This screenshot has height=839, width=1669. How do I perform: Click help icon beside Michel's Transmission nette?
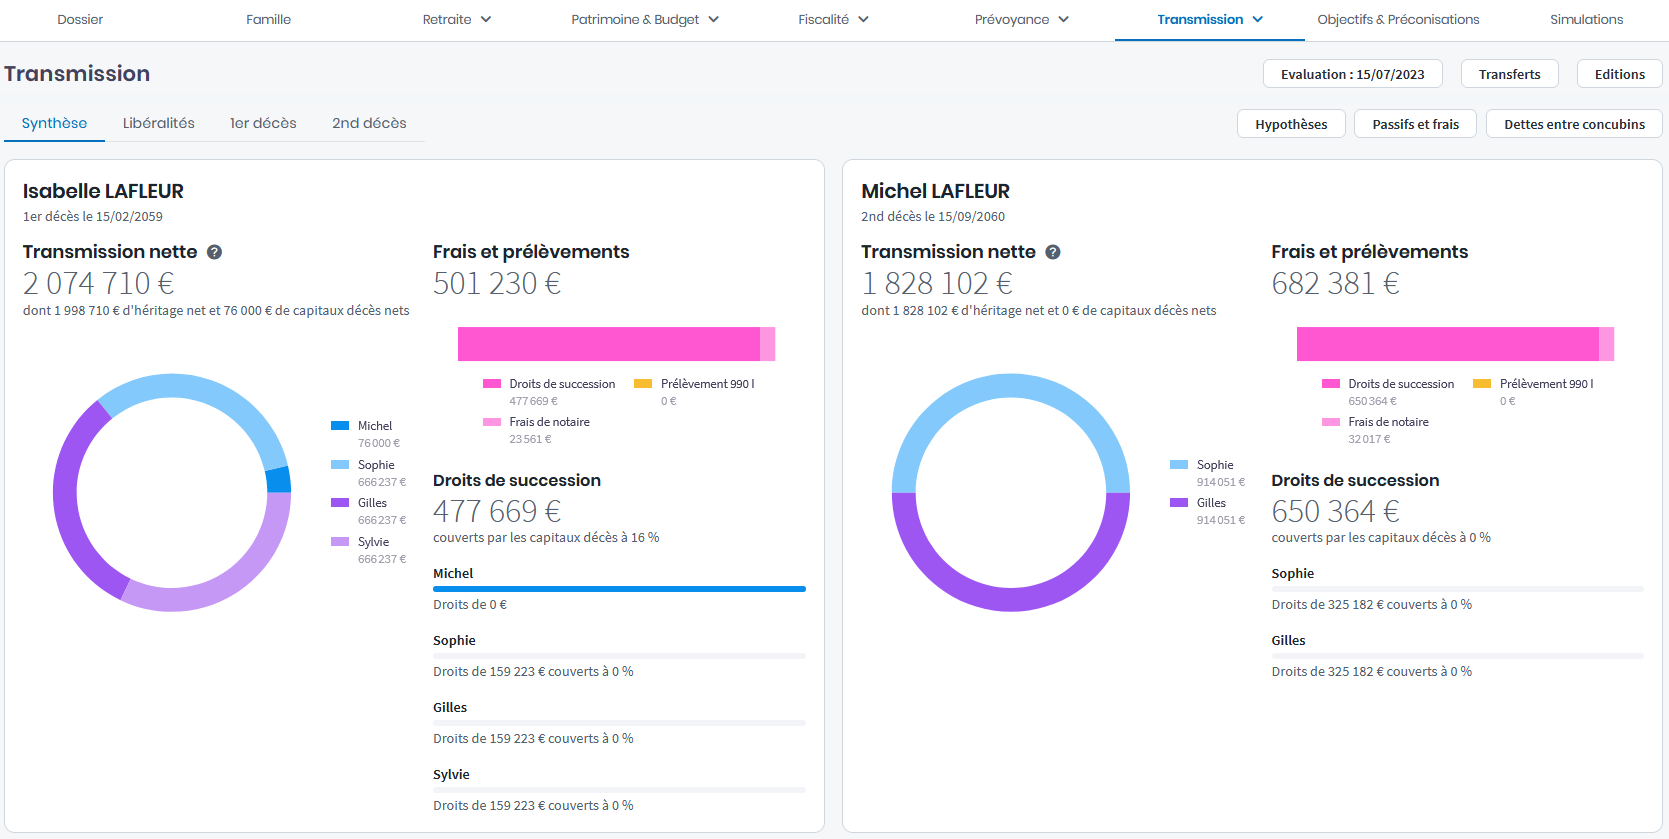point(1052,252)
